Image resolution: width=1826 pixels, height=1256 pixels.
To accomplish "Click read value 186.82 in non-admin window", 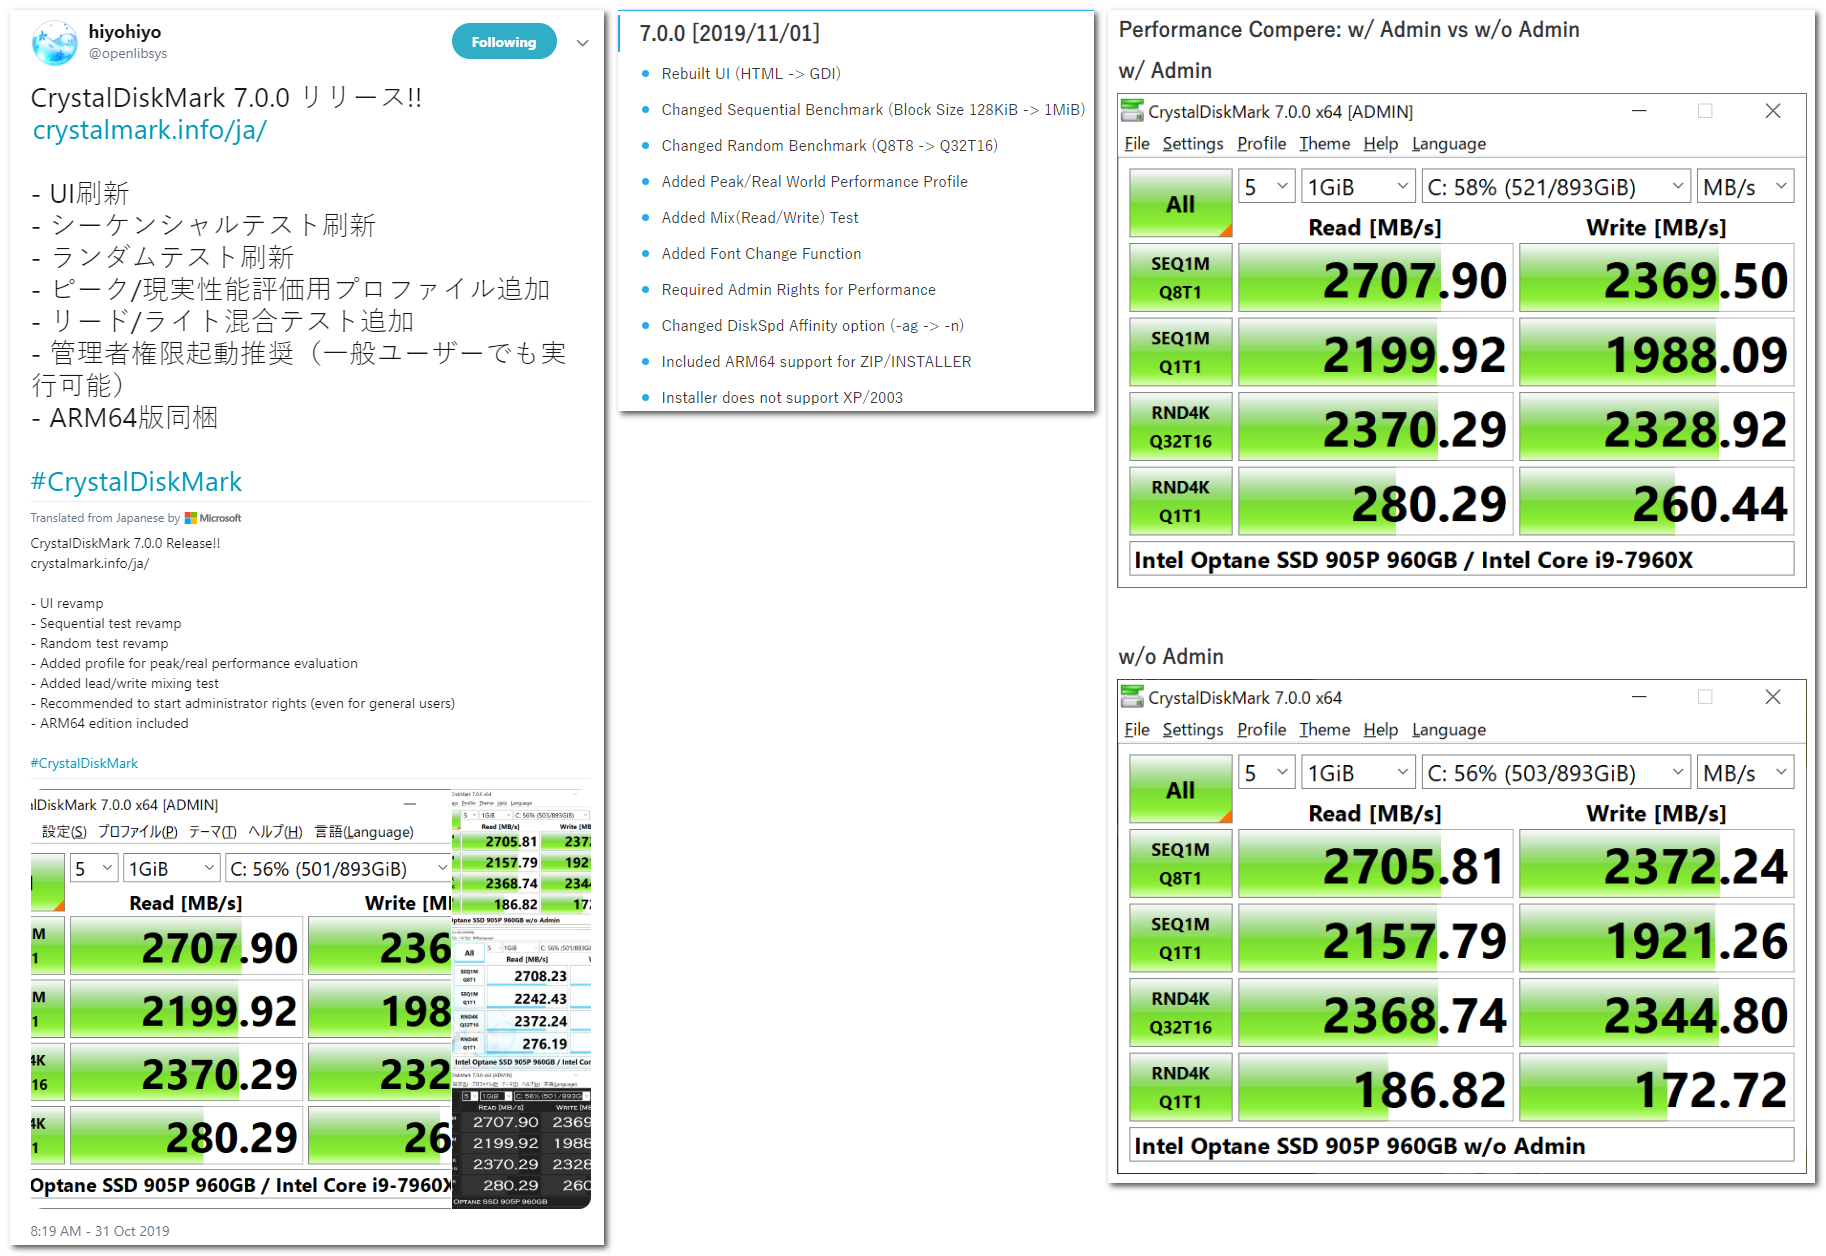I will 1377,1087.
